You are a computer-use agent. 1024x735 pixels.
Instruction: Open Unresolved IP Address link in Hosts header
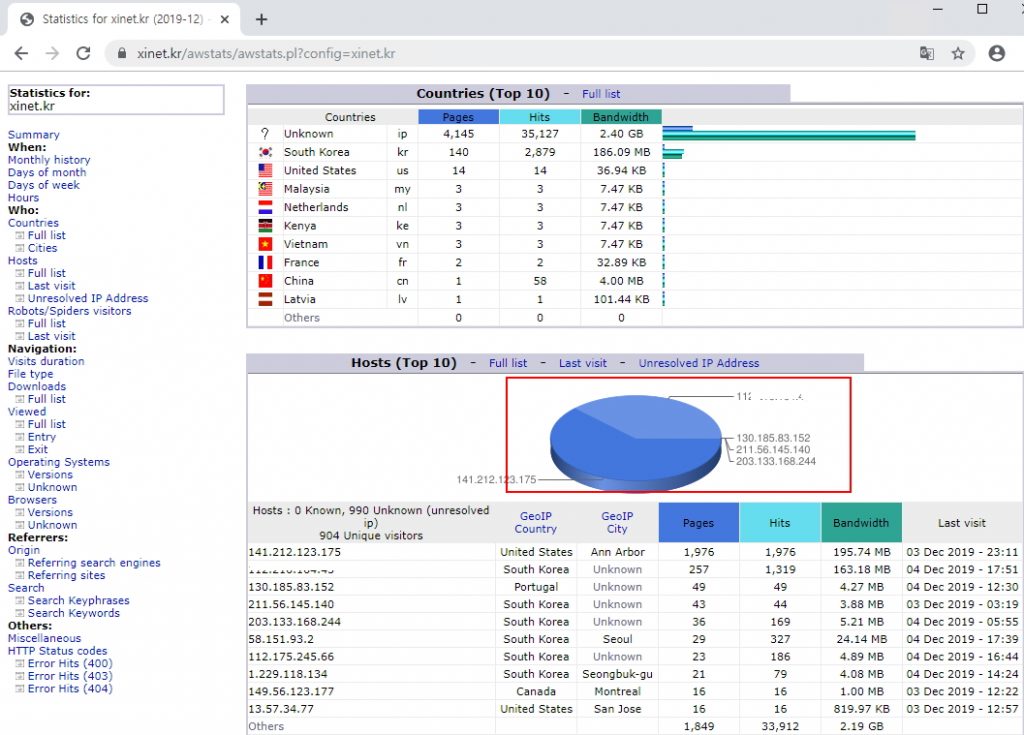[x=698, y=363]
